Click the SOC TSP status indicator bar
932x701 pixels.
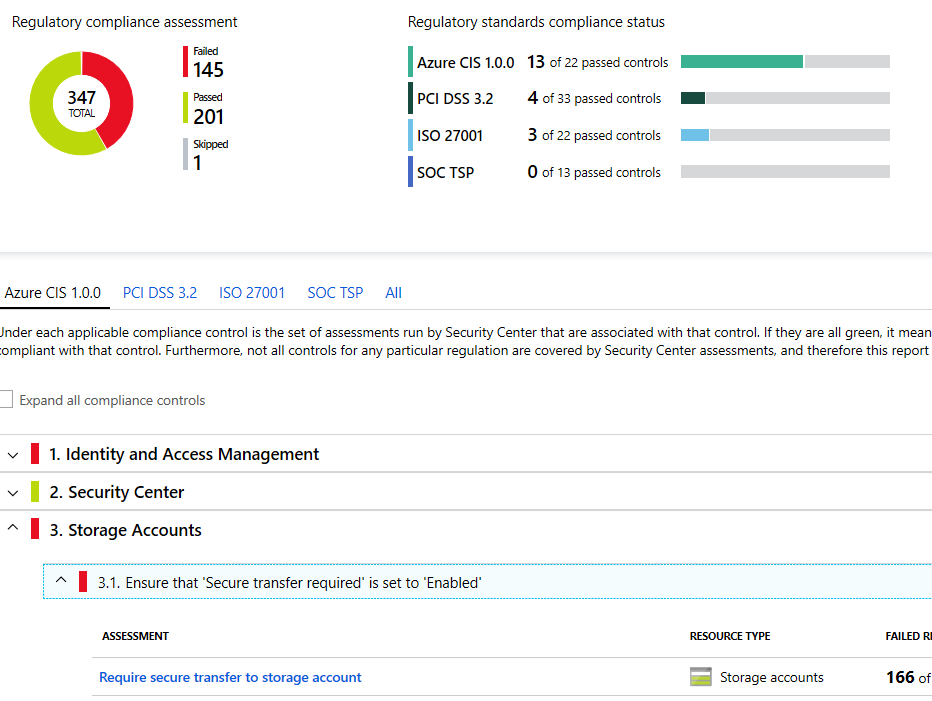(409, 172)
